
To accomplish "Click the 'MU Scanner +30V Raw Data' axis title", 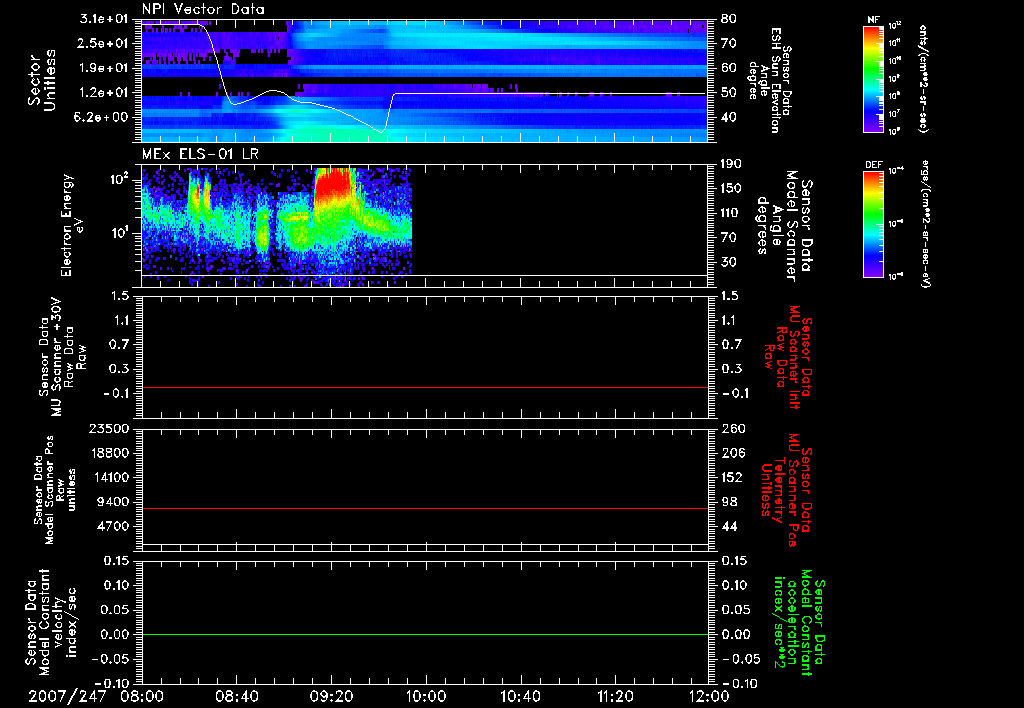I will coord(62,357).
